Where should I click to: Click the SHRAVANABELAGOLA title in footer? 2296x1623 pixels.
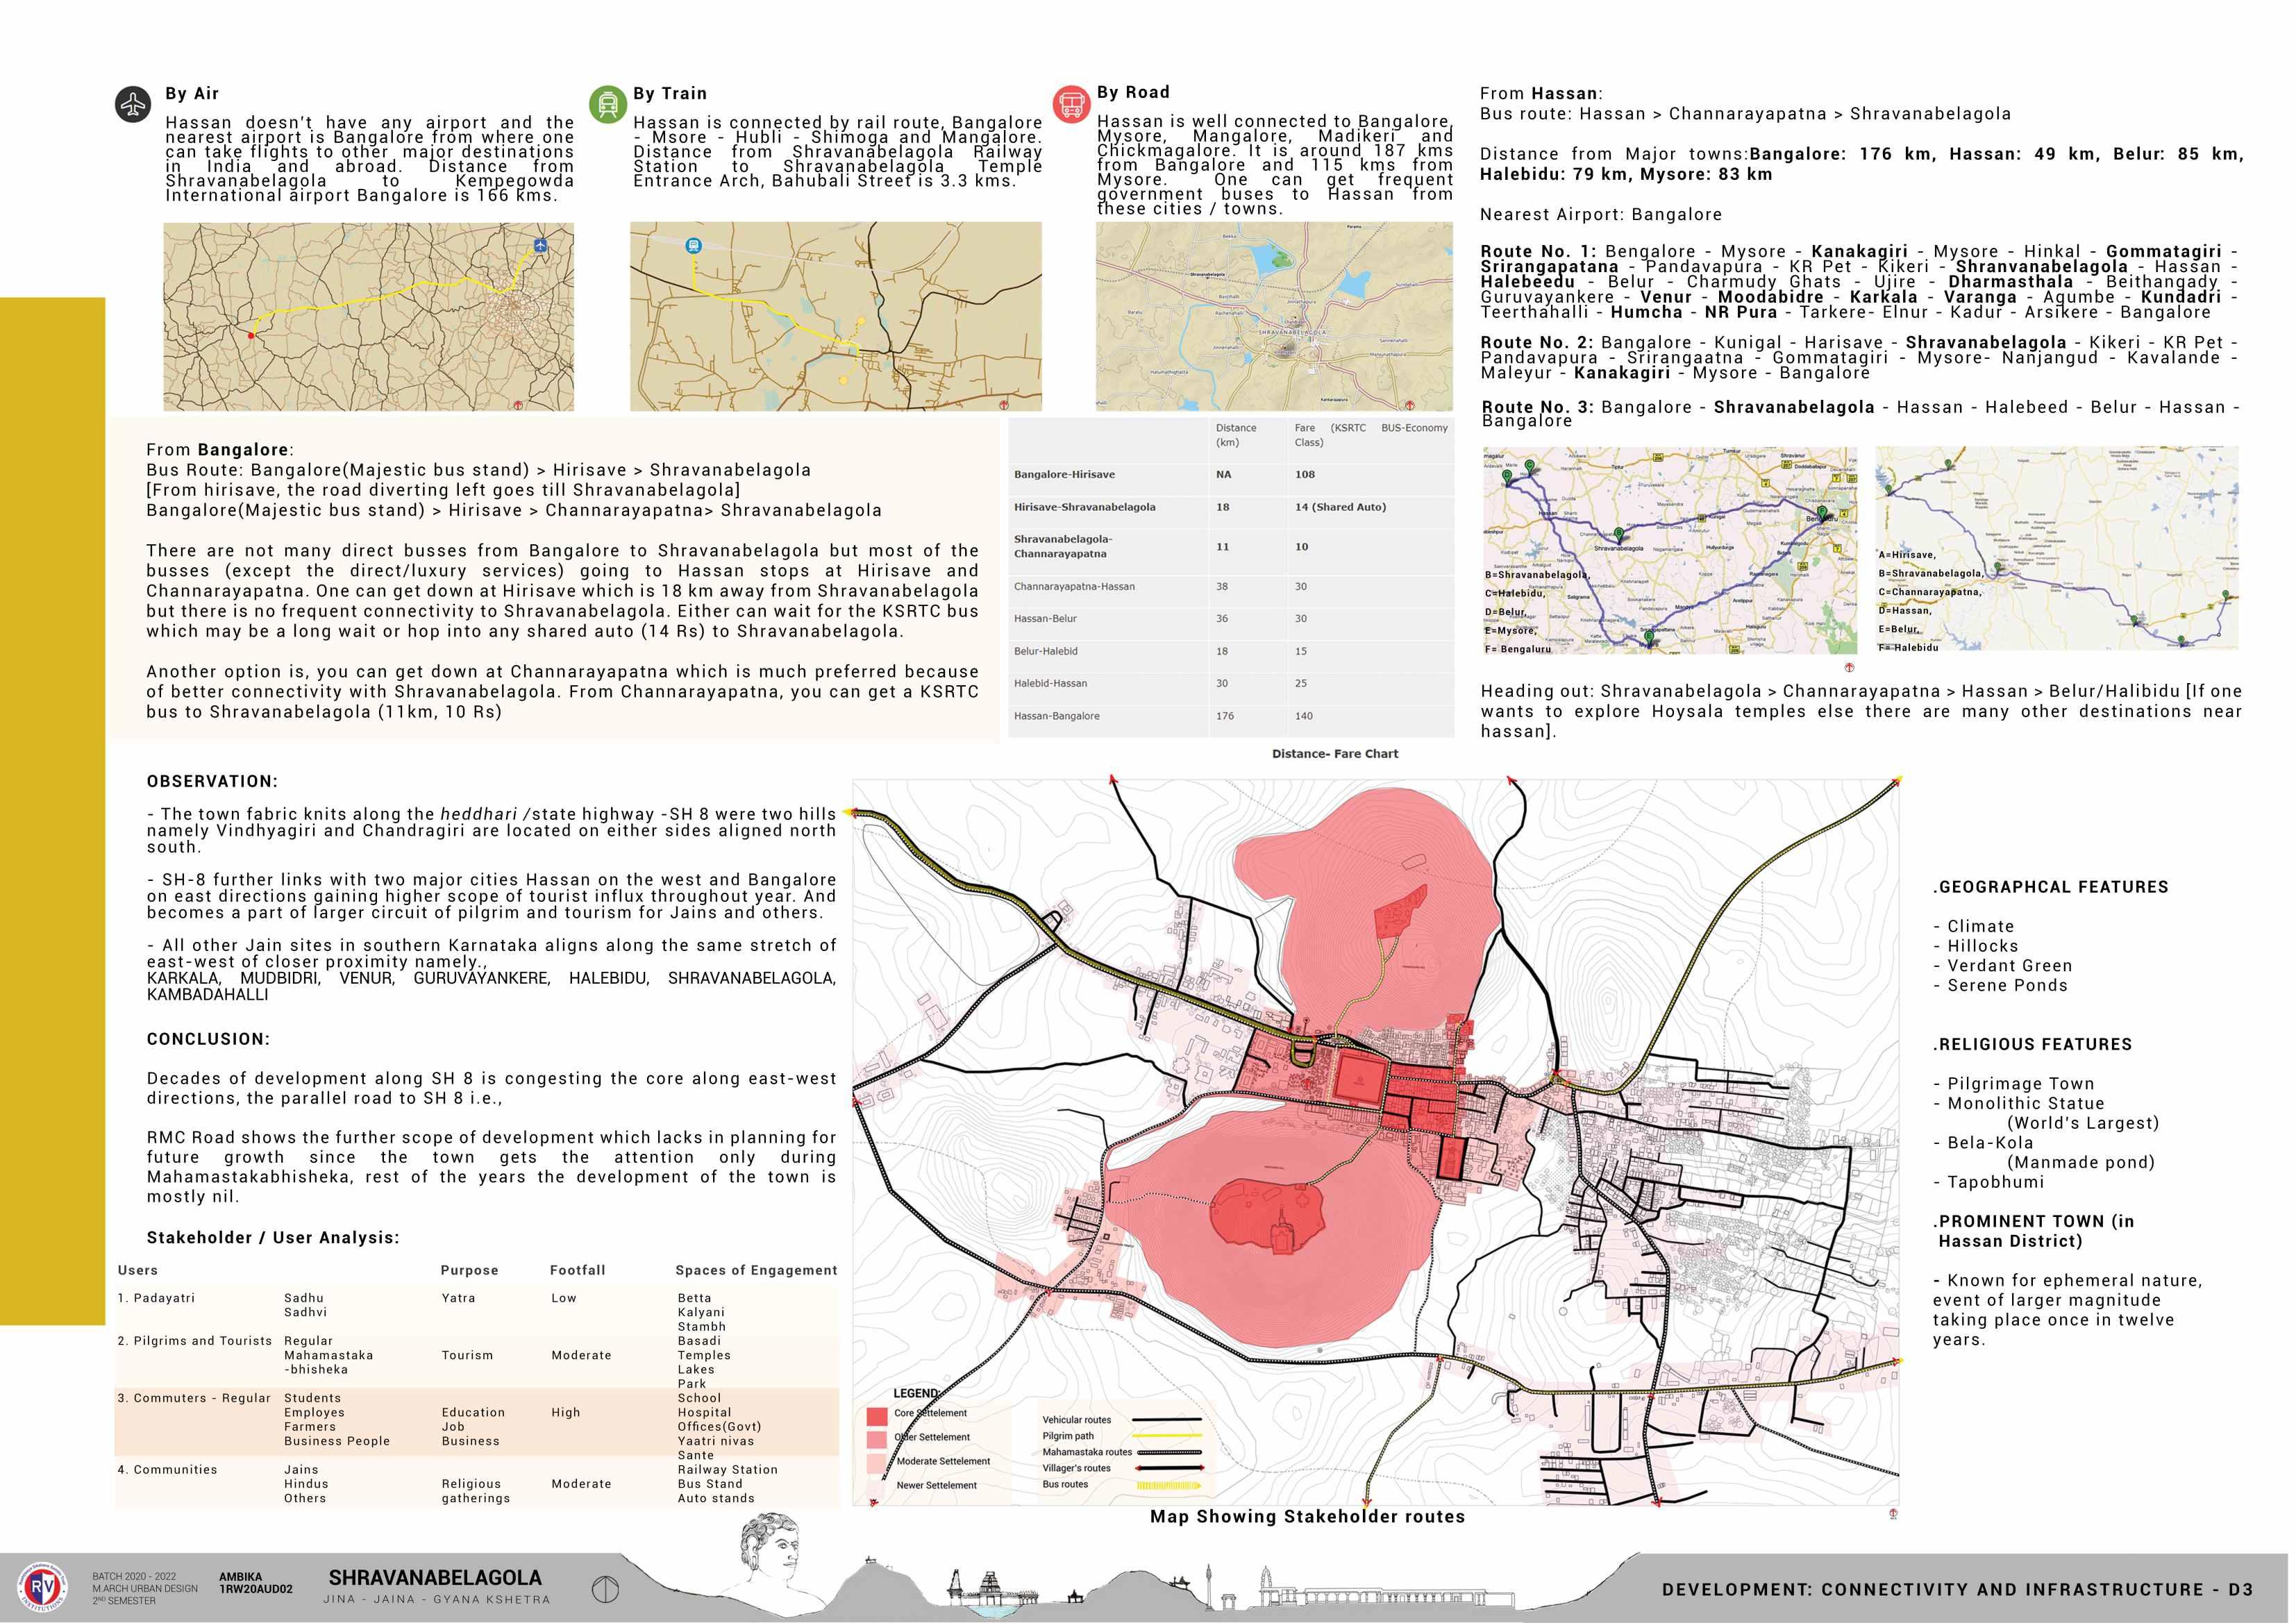(435, 1578)
